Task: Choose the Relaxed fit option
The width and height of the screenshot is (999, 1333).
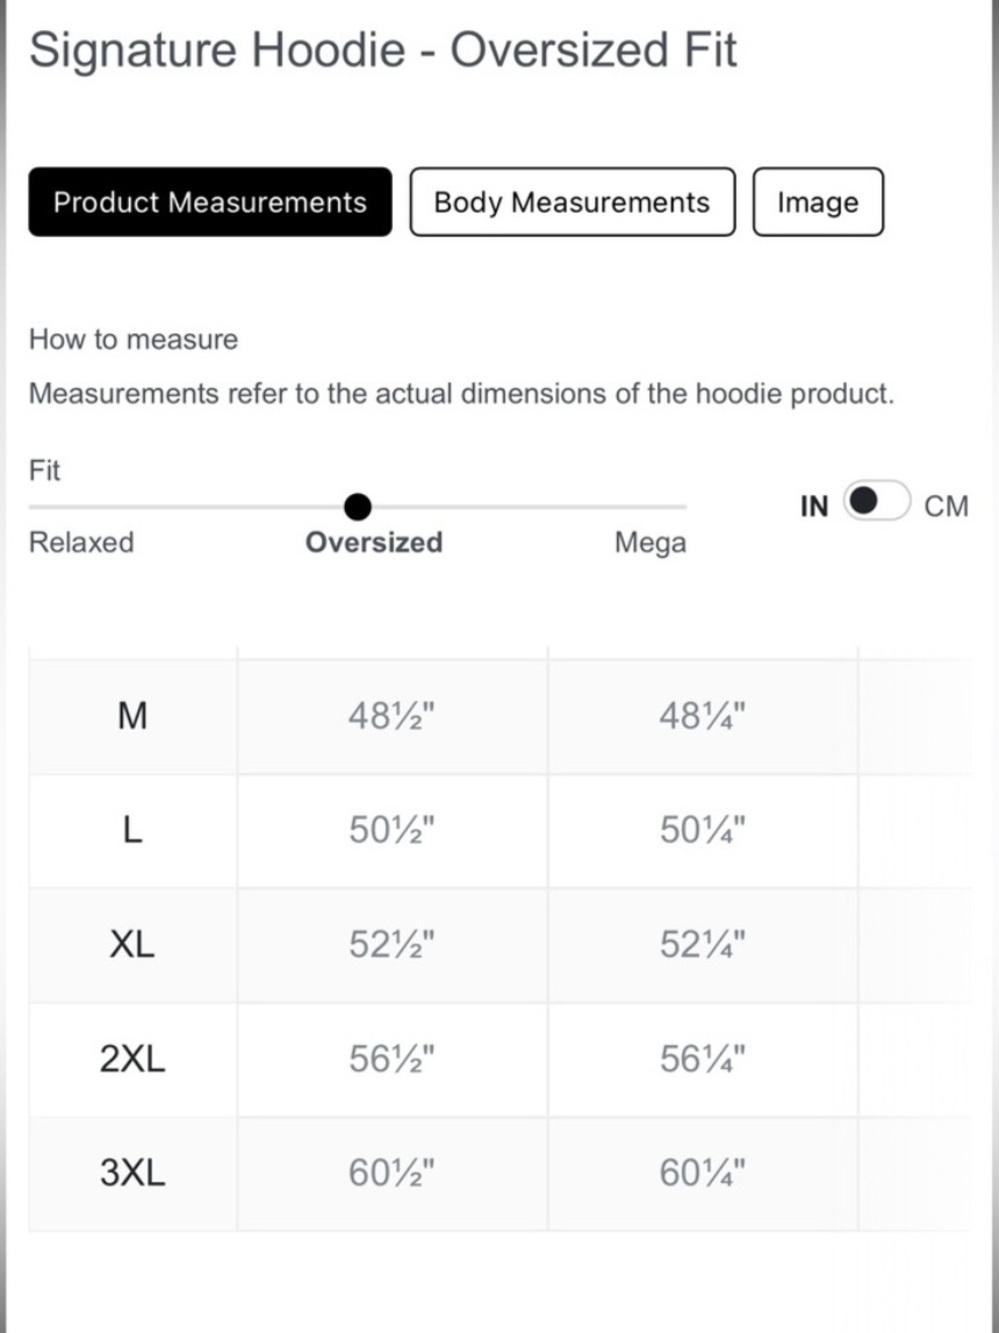Action: tap(81, 542)
